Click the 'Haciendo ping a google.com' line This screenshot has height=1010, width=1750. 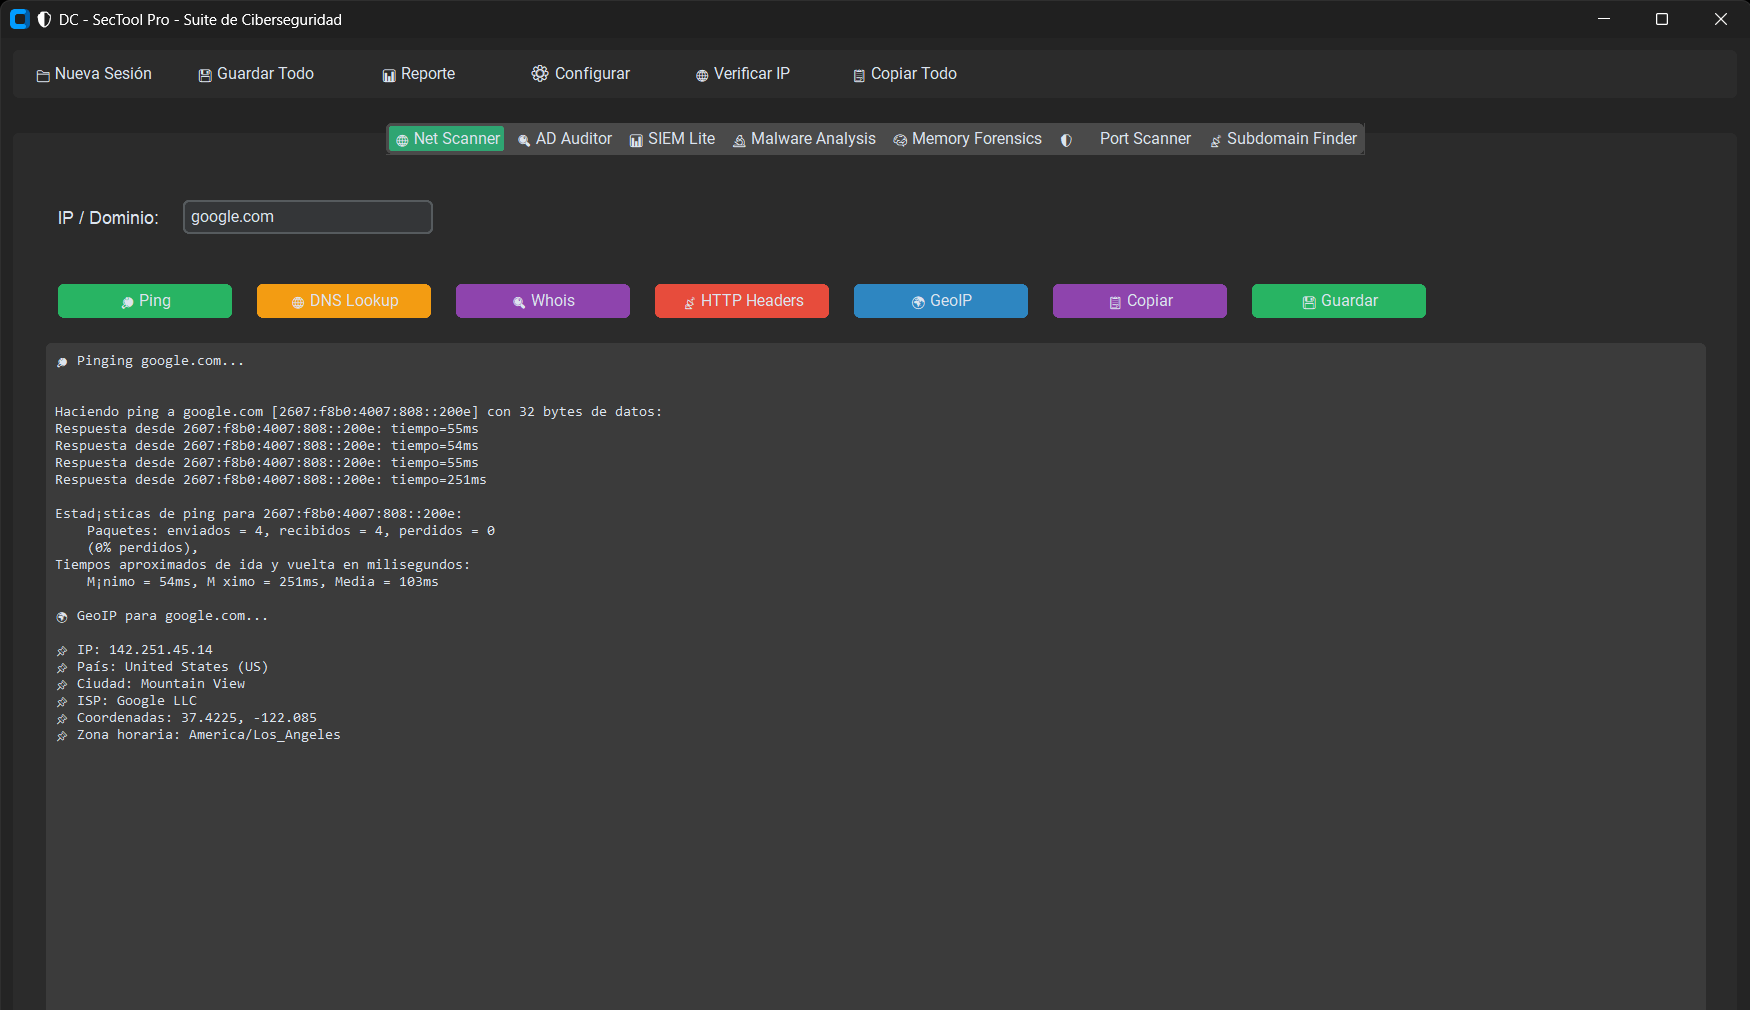click(x=359, y=412)
